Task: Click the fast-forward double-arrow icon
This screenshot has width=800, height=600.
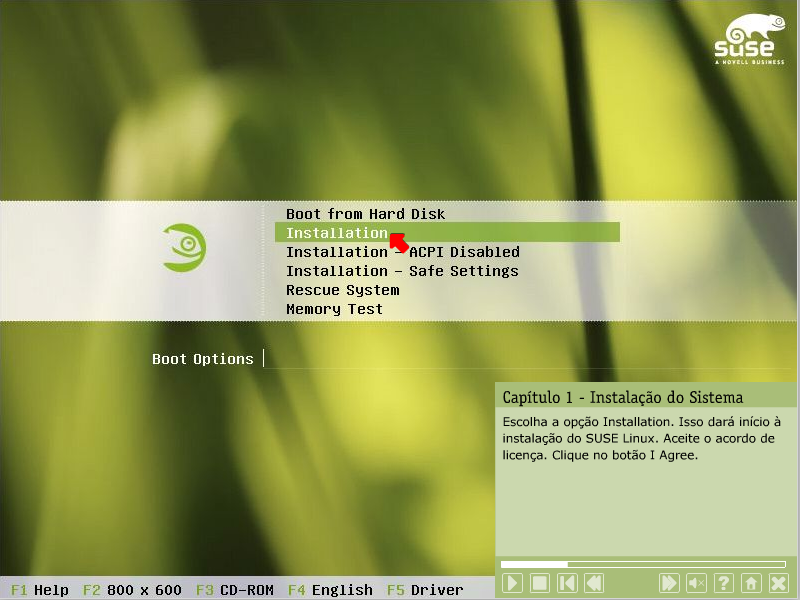Action: (x=669, y=583)
